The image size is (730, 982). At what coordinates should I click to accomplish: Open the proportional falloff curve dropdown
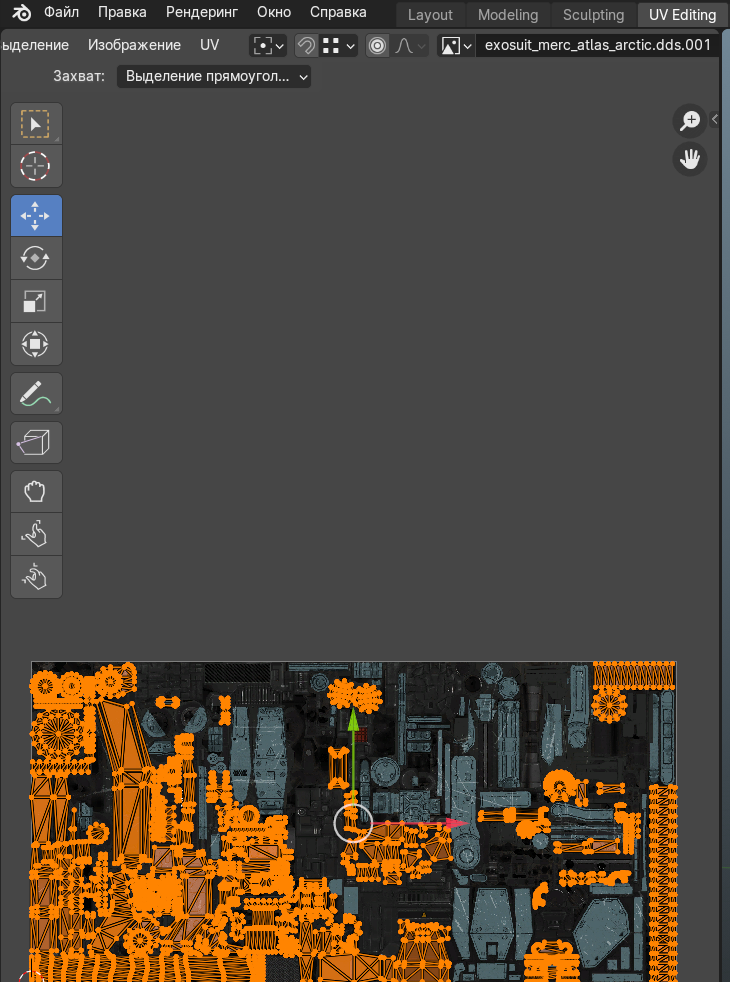click(x=409, y=46)
